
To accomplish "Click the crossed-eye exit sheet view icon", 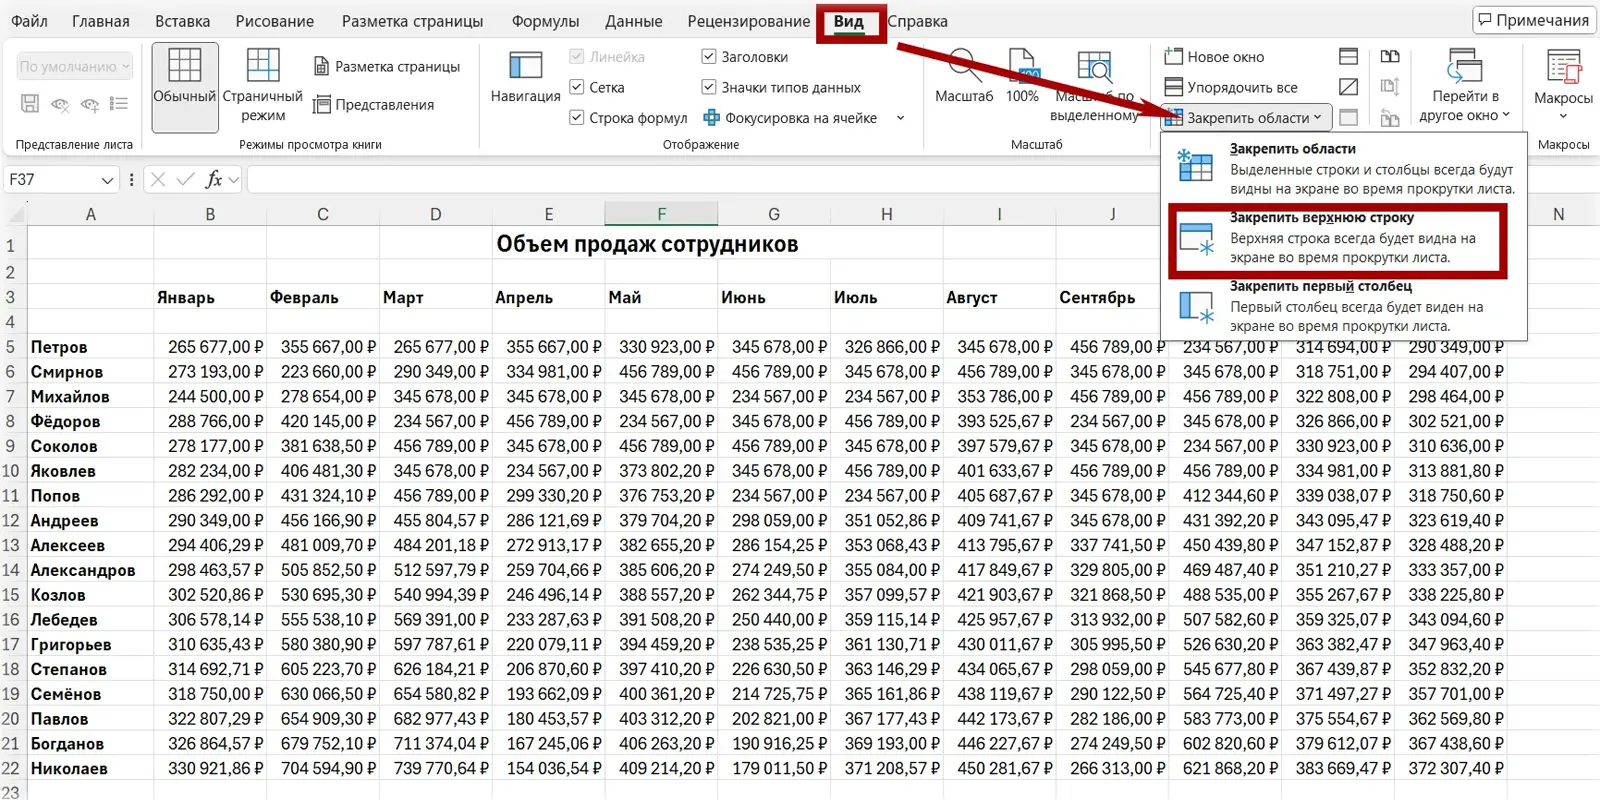I will [x=60, y=104].
